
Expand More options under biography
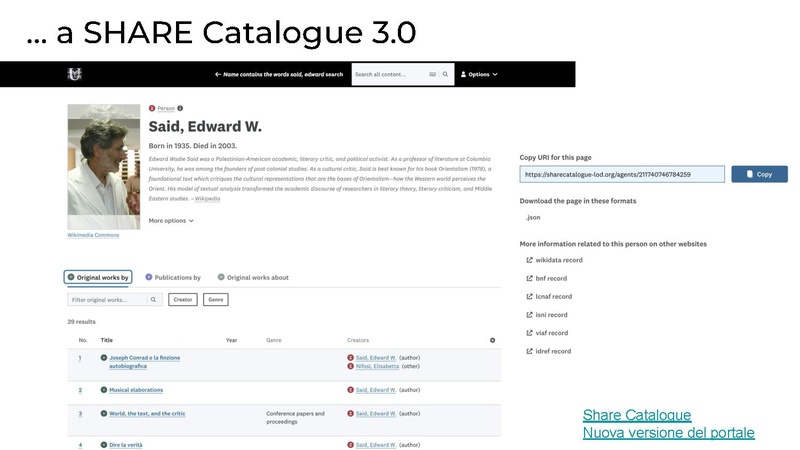coord(171,220)
